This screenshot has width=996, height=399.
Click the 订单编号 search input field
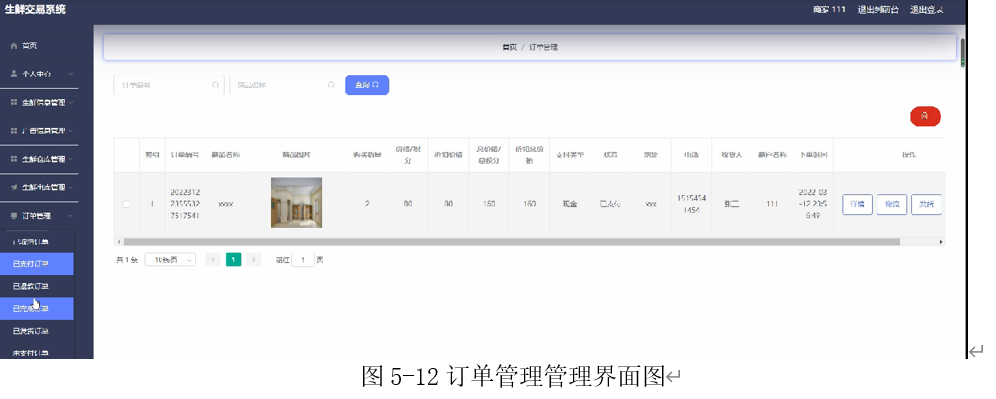coord(168,85)
